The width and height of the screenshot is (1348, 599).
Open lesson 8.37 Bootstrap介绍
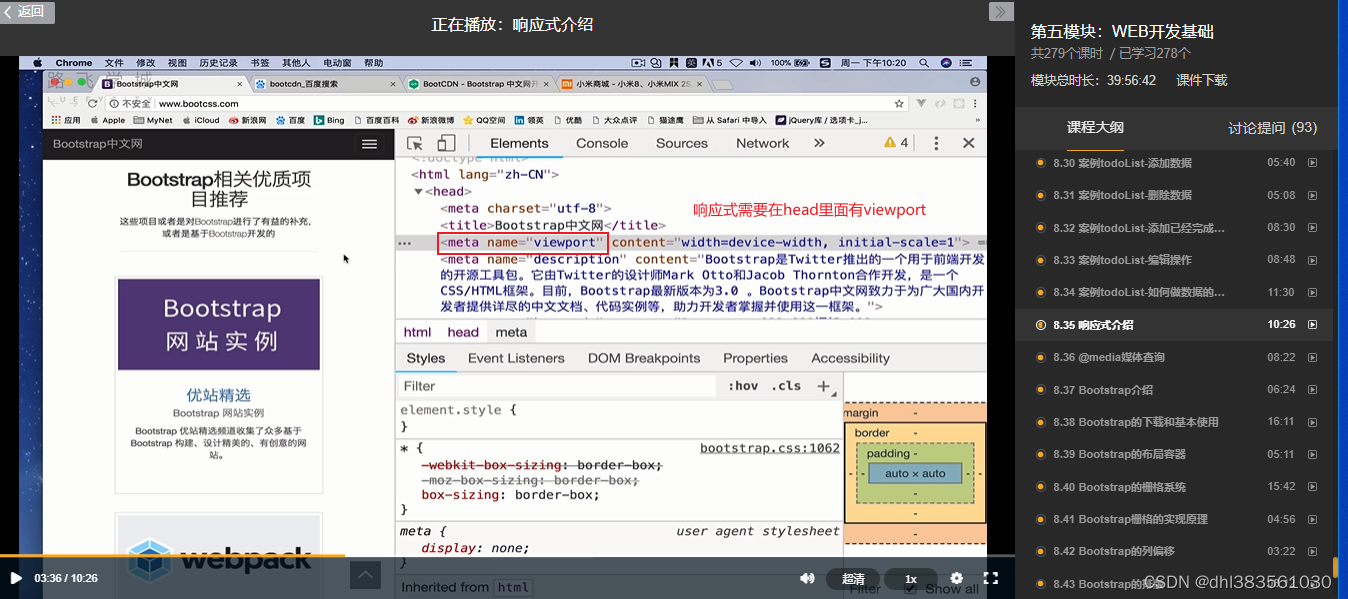(1102, 390)
